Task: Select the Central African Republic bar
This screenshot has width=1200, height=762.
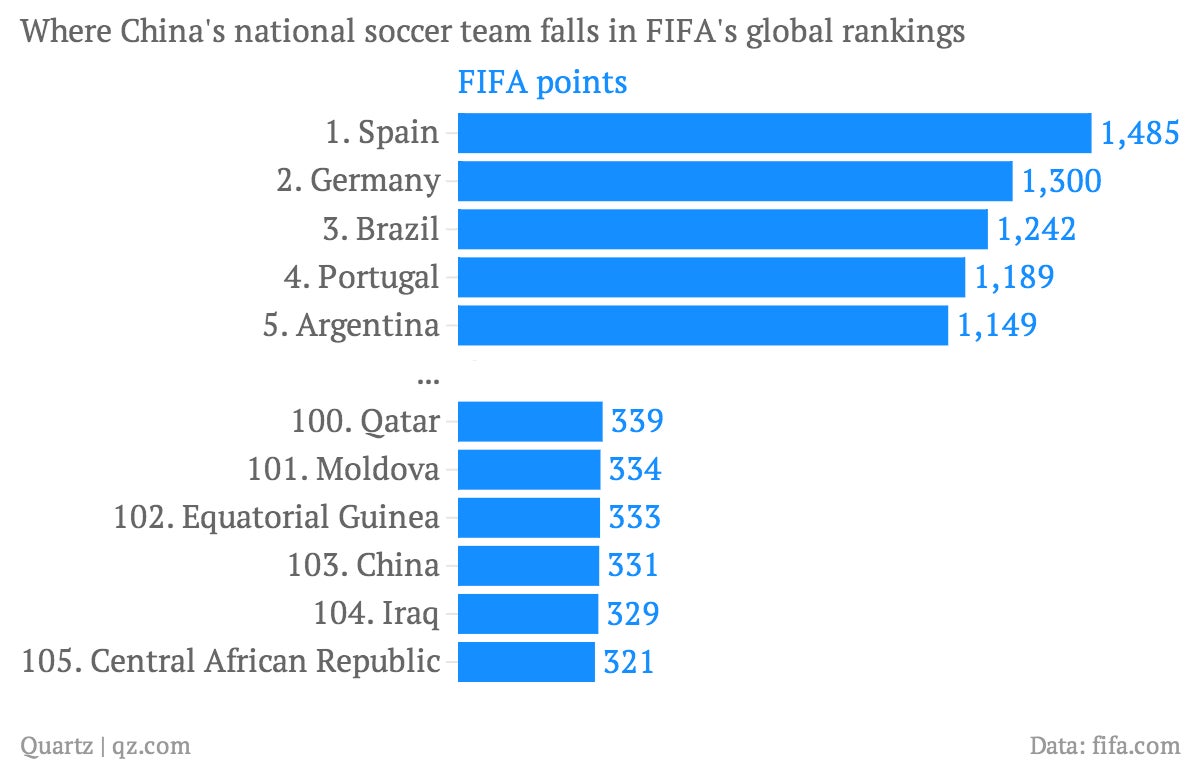Action: pos(526,661)
